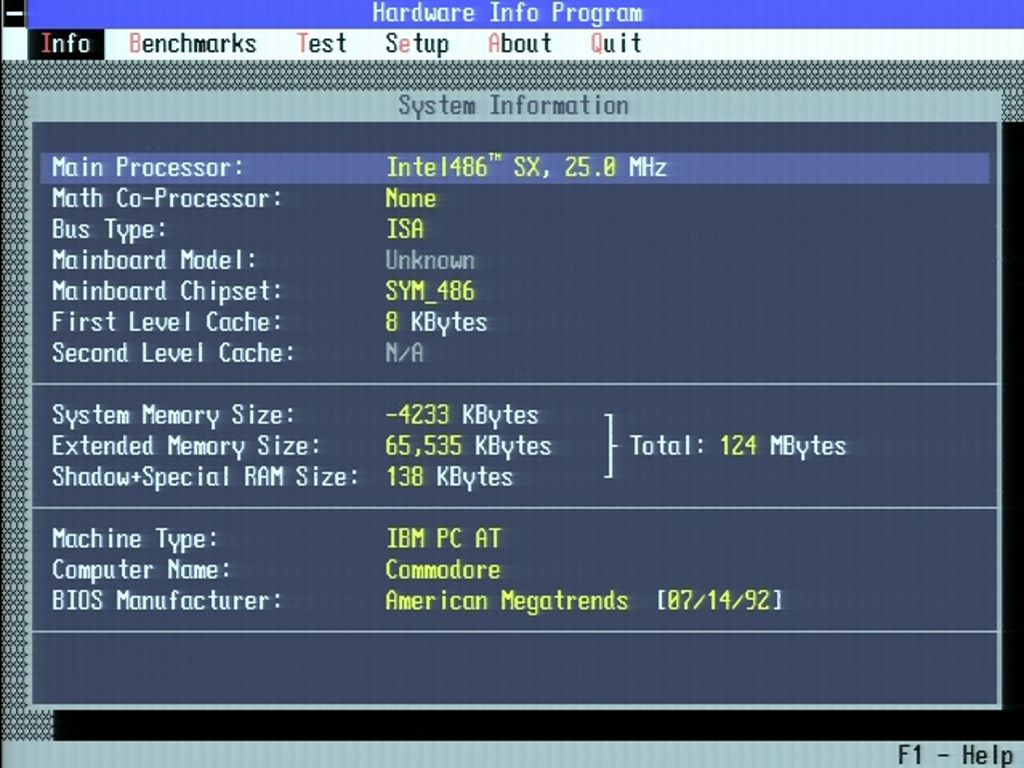Click the Bus Type label
Screen dimensions: 1024x768
click(109, 230)
